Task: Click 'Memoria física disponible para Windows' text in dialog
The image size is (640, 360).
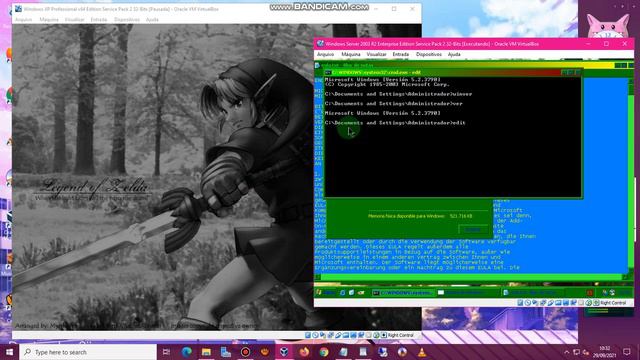Action: coord(406,216)
